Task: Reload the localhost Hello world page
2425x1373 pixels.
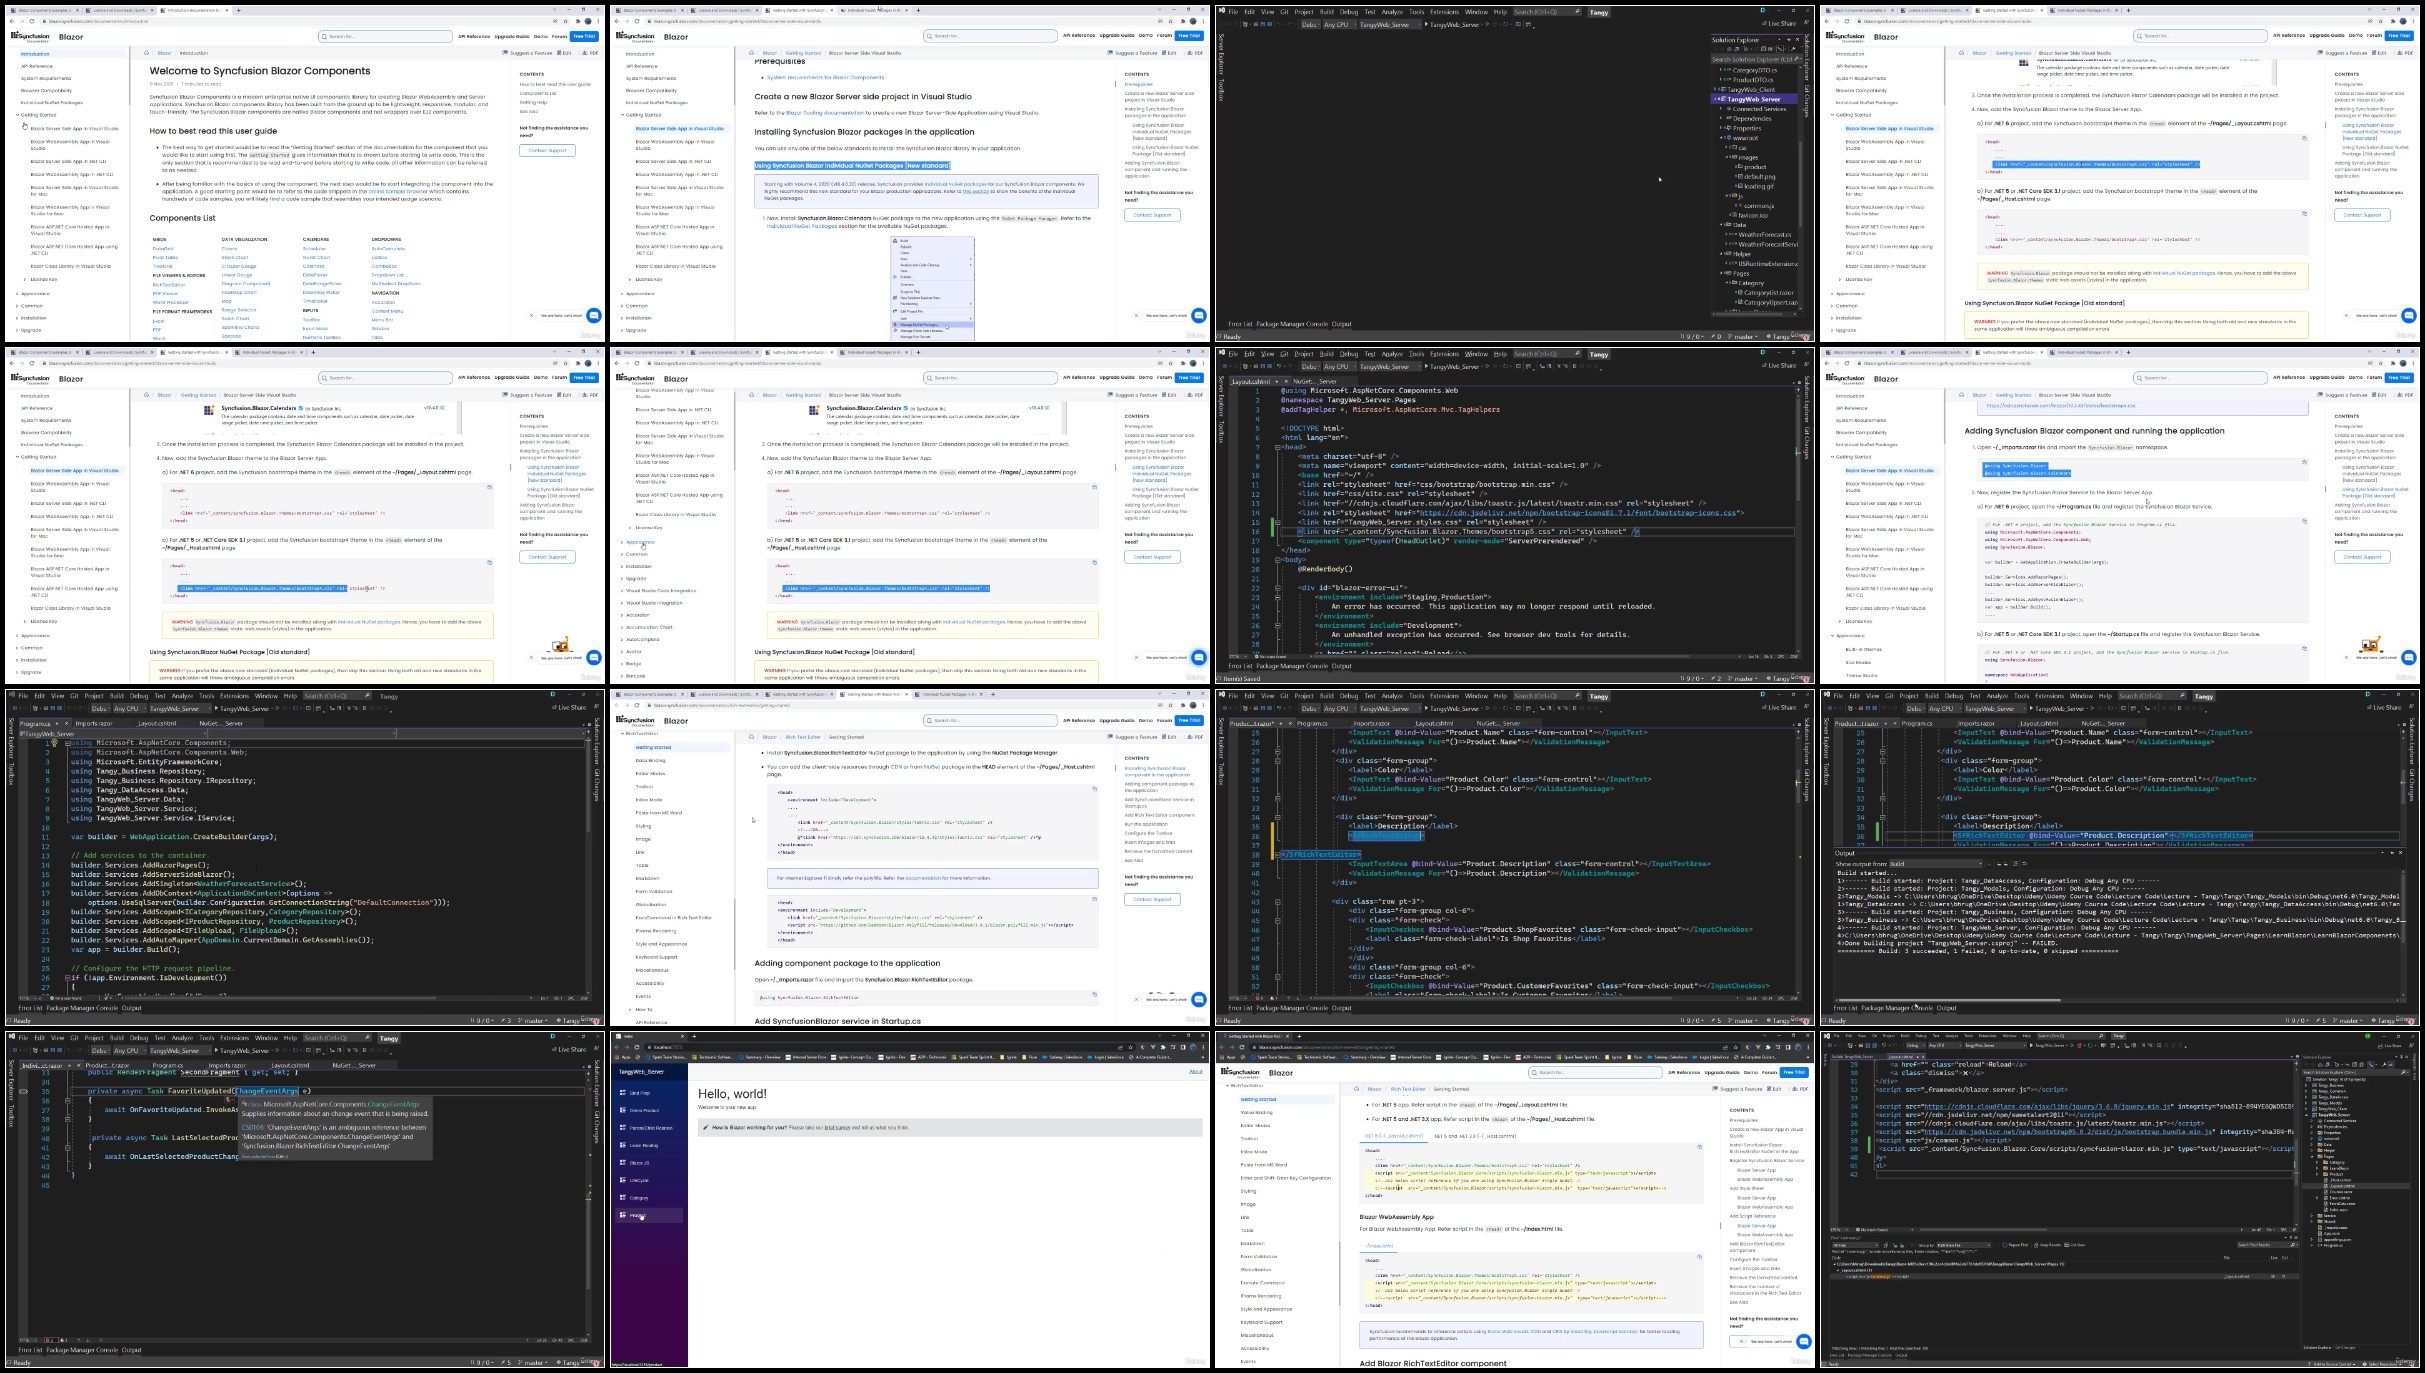Action: click(x=637, y=1047)
